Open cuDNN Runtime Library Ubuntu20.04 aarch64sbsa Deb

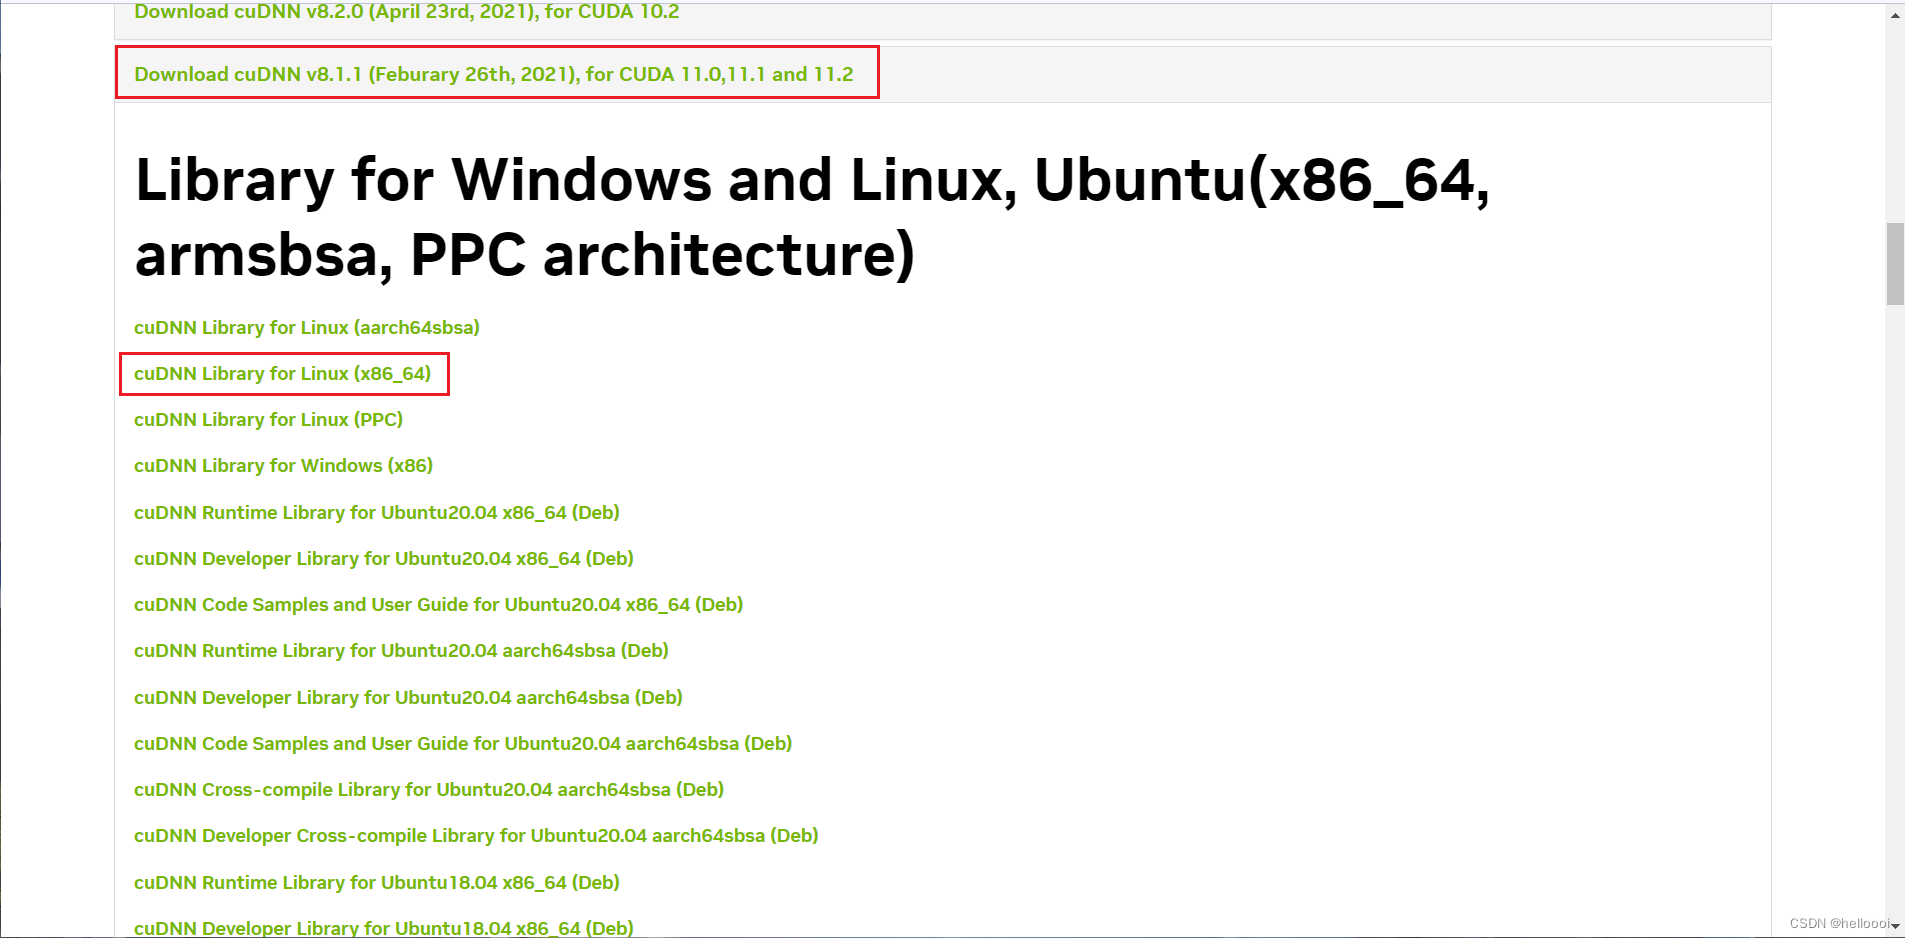coord(401,651)
